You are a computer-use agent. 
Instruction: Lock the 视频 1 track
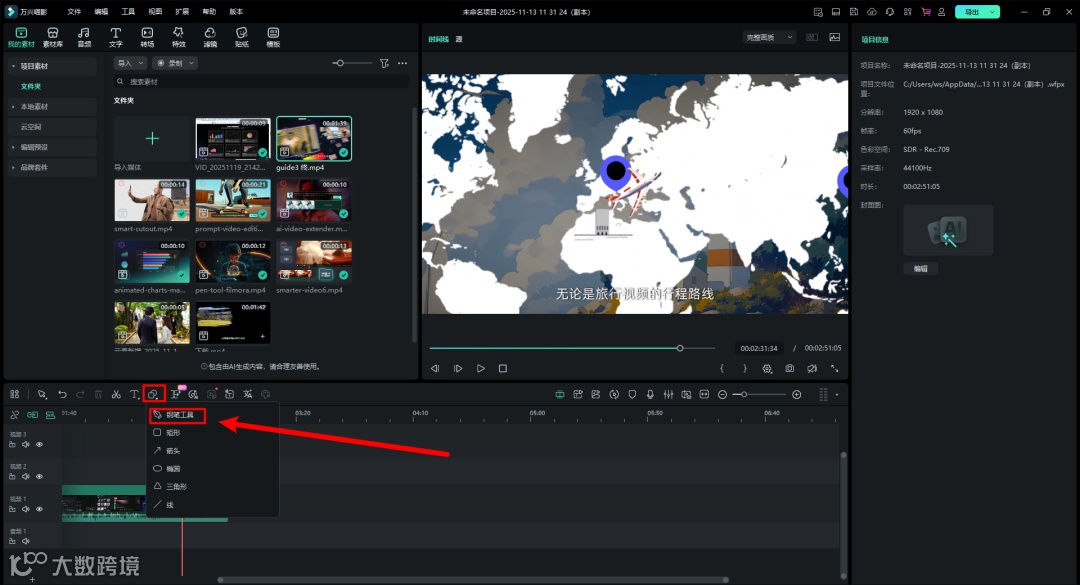tap(14, 508)
